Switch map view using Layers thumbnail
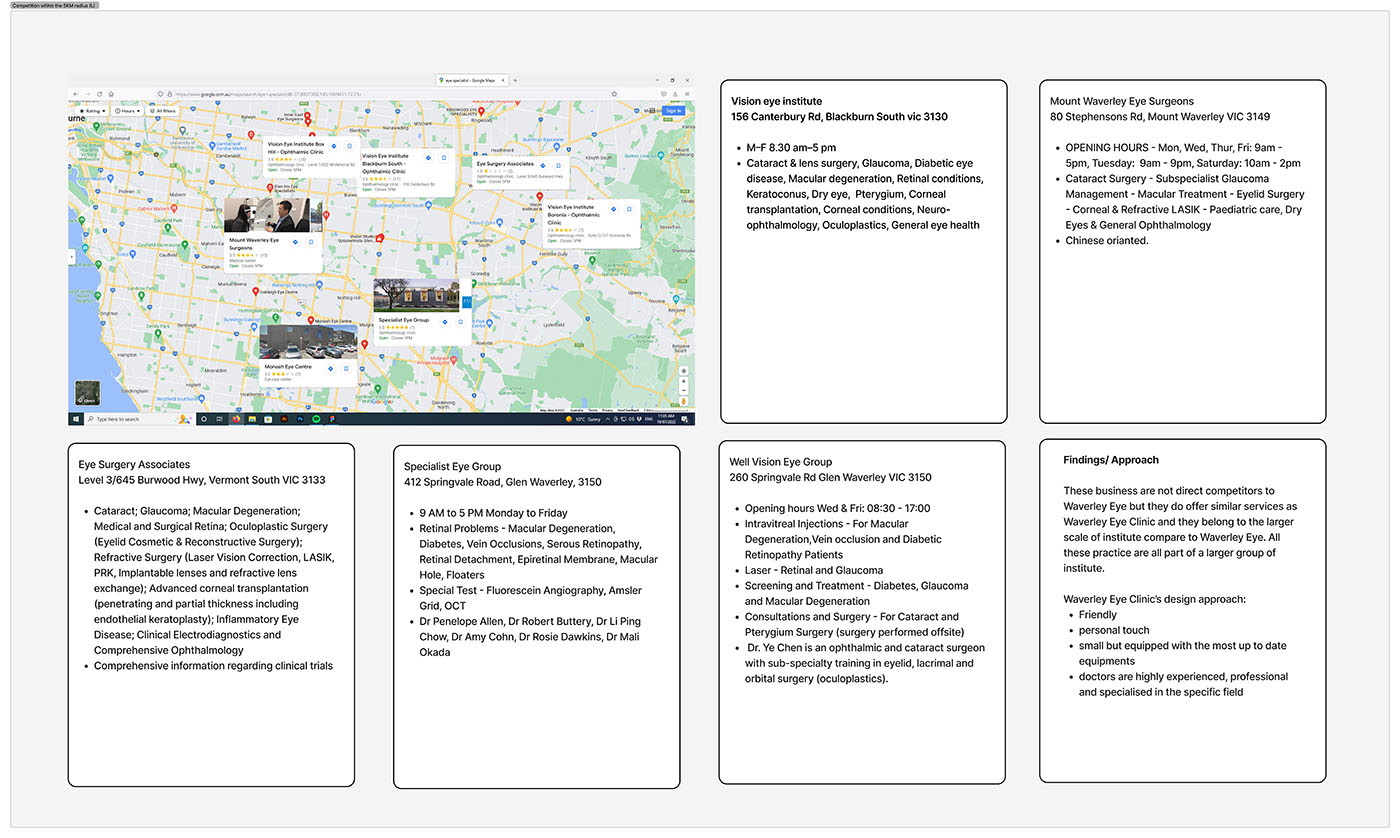The height and width of the screenshot is (838, 1400). 88,392
